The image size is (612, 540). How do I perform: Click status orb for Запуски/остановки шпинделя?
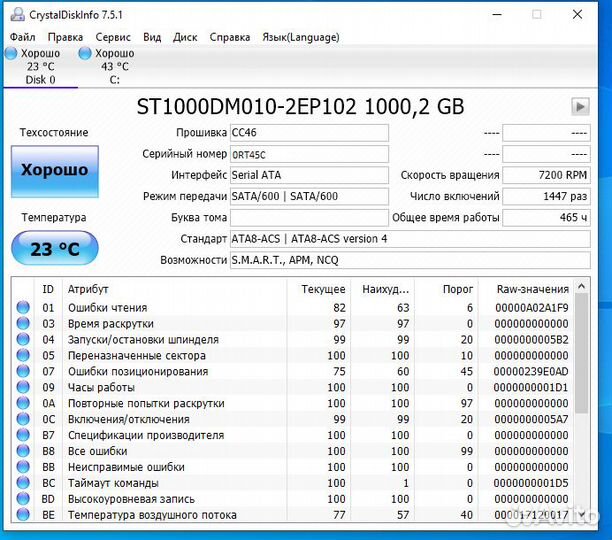[23, 339]
